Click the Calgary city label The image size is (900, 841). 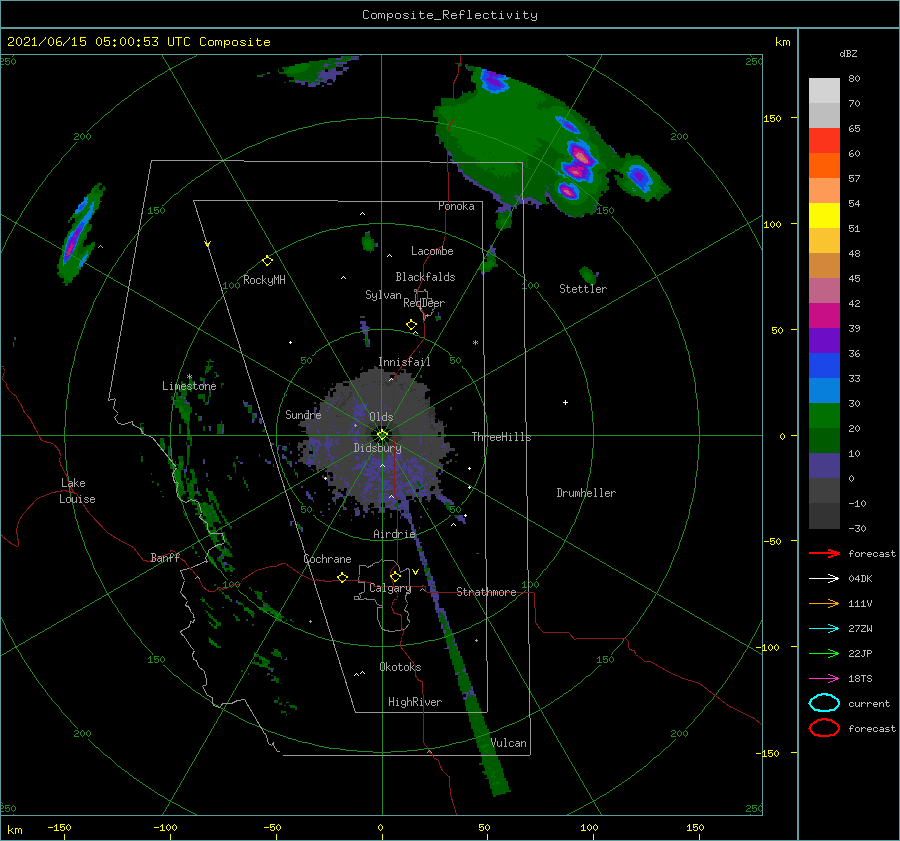pyautogui.click(x=390, y=588)
